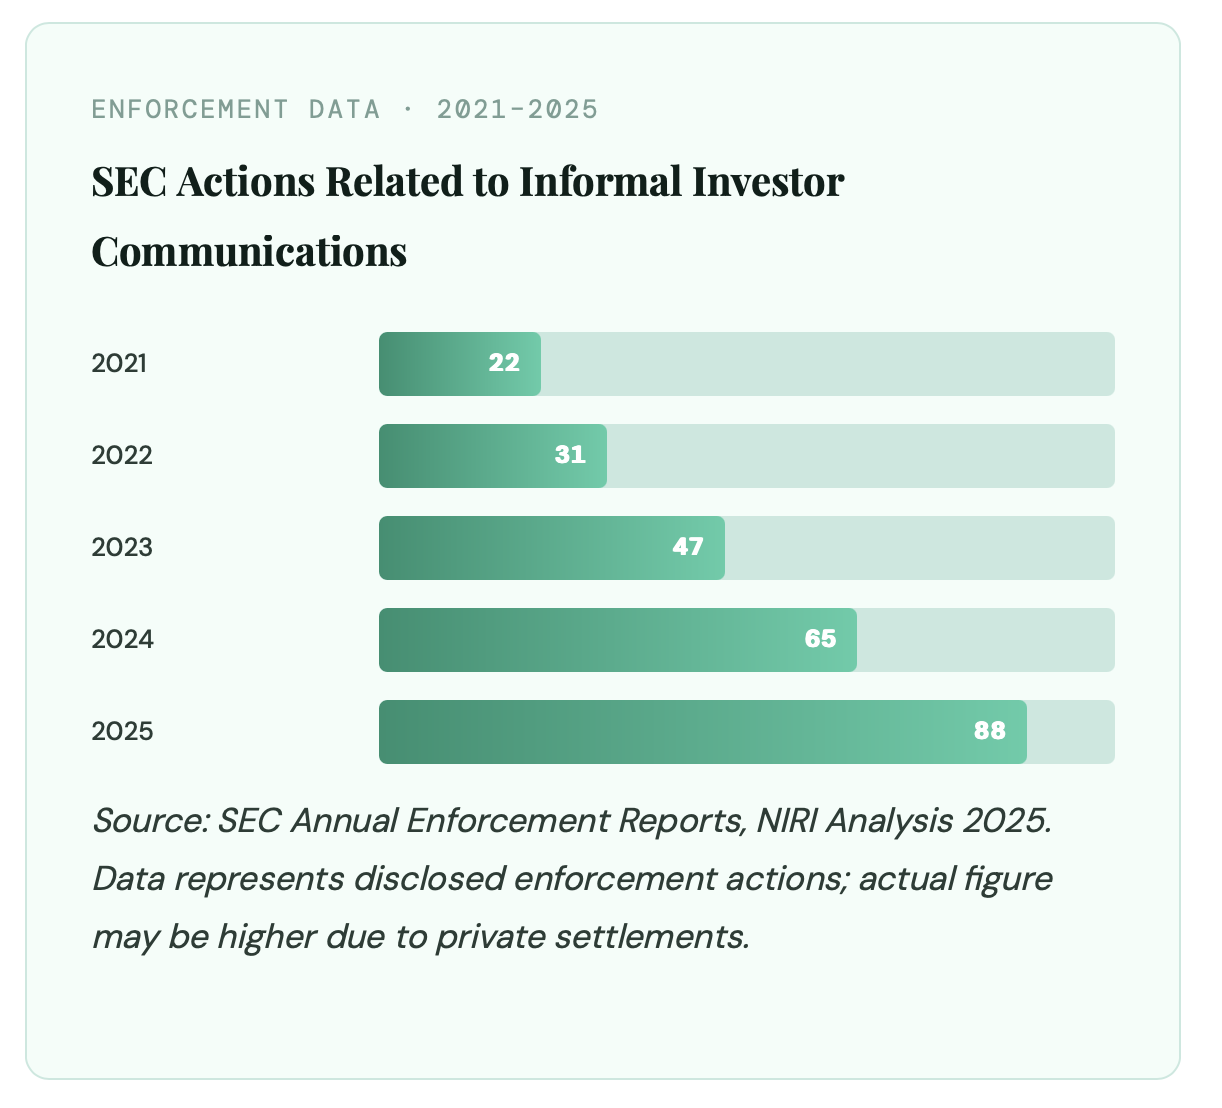Screen dimensions: 1222x1108
Task: Click the value 65 inside the bar
Action: (820, 640)
